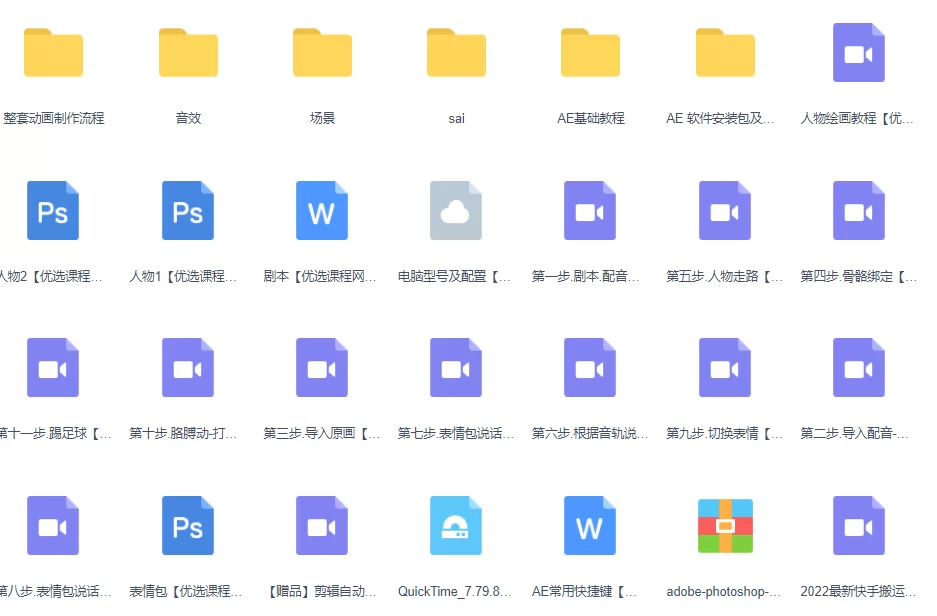Click the 表情包 Photoshop file name label
This screenshot has height=616, width=937.
click(188, 591)
